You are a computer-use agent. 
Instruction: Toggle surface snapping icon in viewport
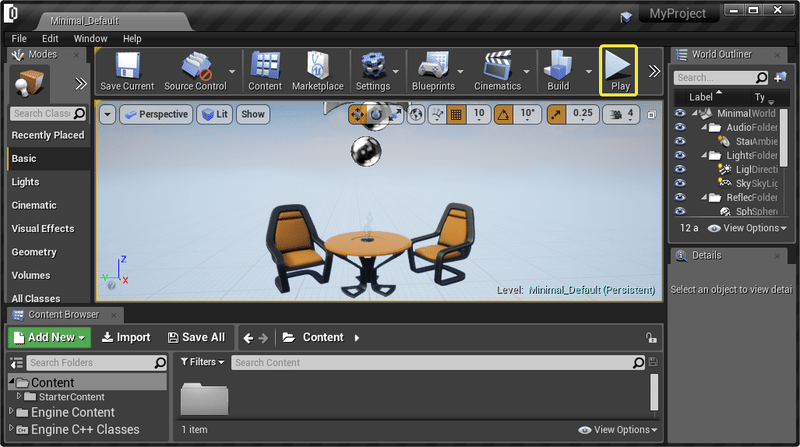coord(437,114)
